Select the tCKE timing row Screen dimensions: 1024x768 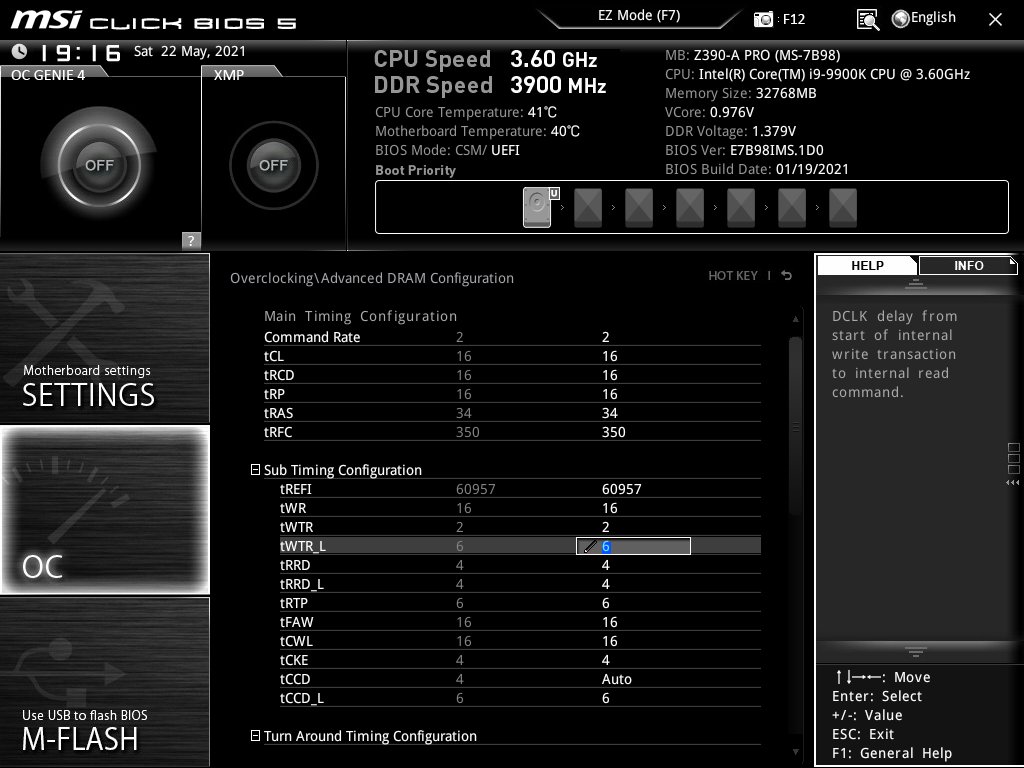(520, 660)
